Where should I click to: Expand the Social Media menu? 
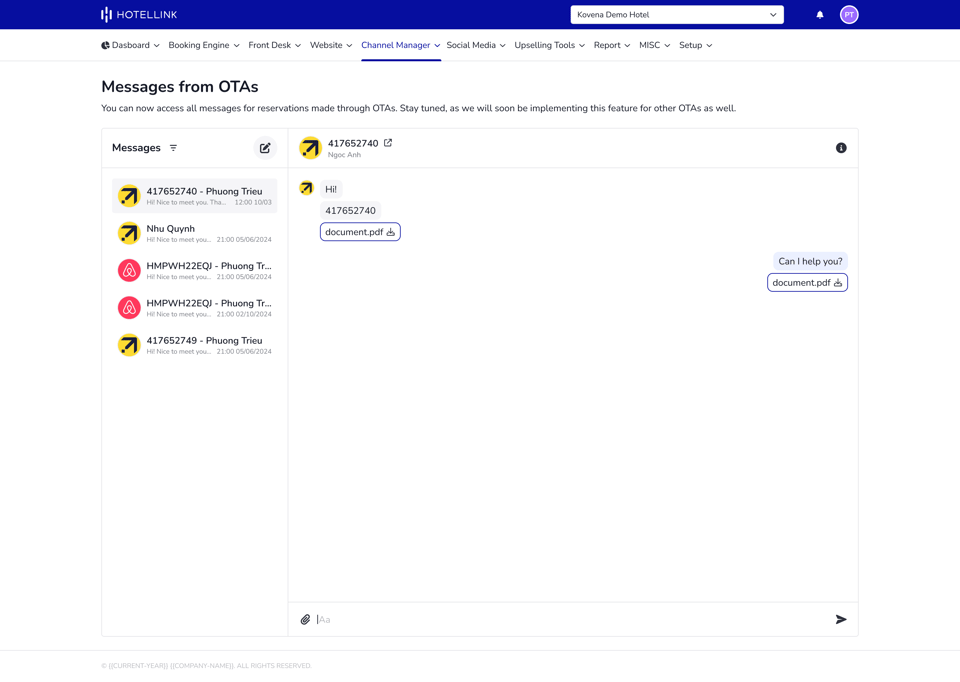[476, 45]
